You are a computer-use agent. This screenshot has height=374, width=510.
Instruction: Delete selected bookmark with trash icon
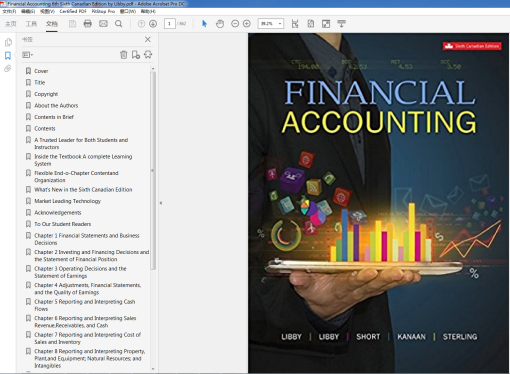pos(124,55)
